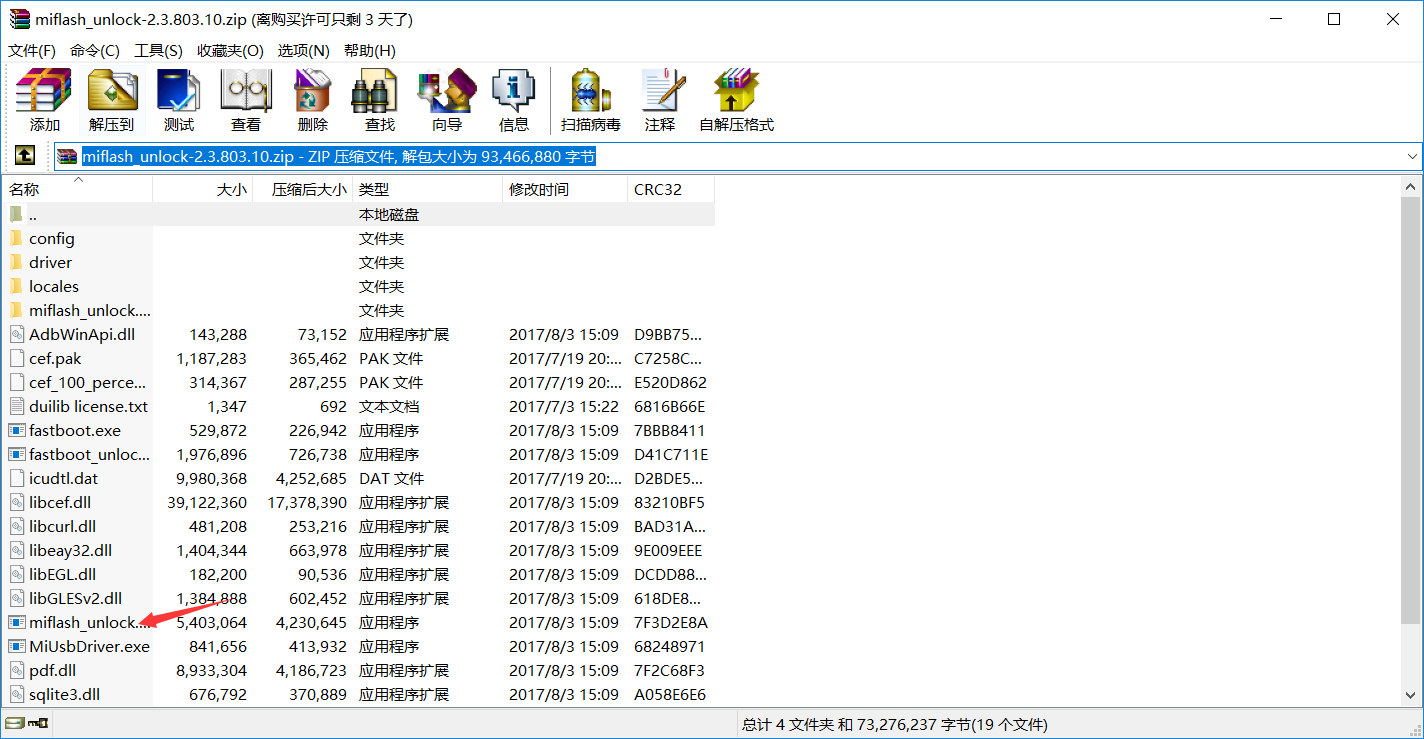Viewport: 1424px width, 739px height.
Task: Select the cef_100_perce... file name
Action: tap(88, 382)
